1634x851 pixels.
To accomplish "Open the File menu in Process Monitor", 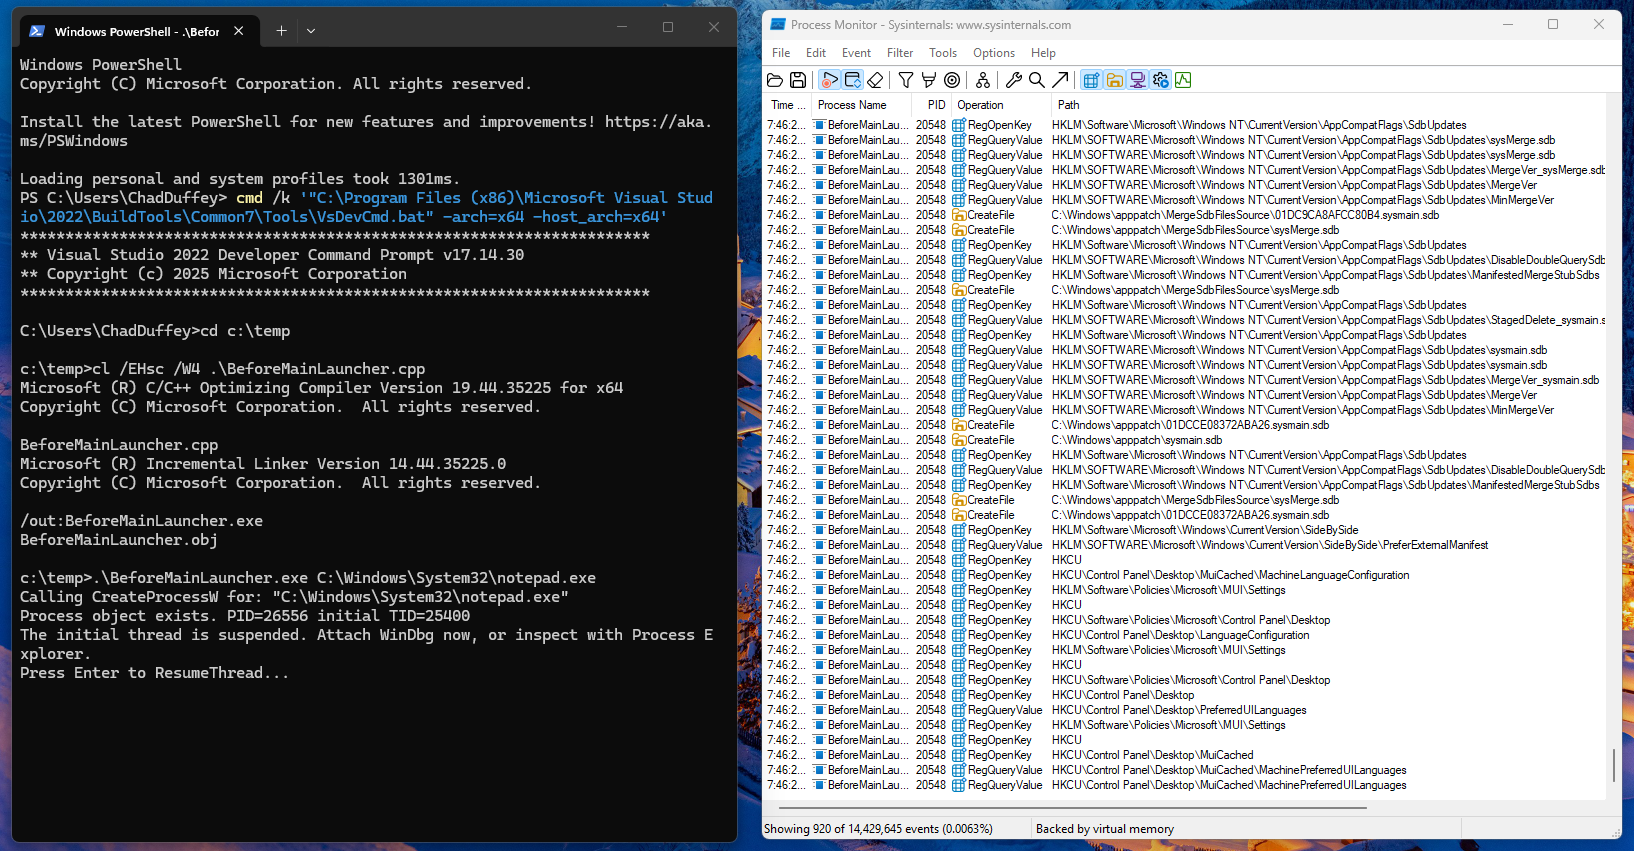I will [781, 53].
